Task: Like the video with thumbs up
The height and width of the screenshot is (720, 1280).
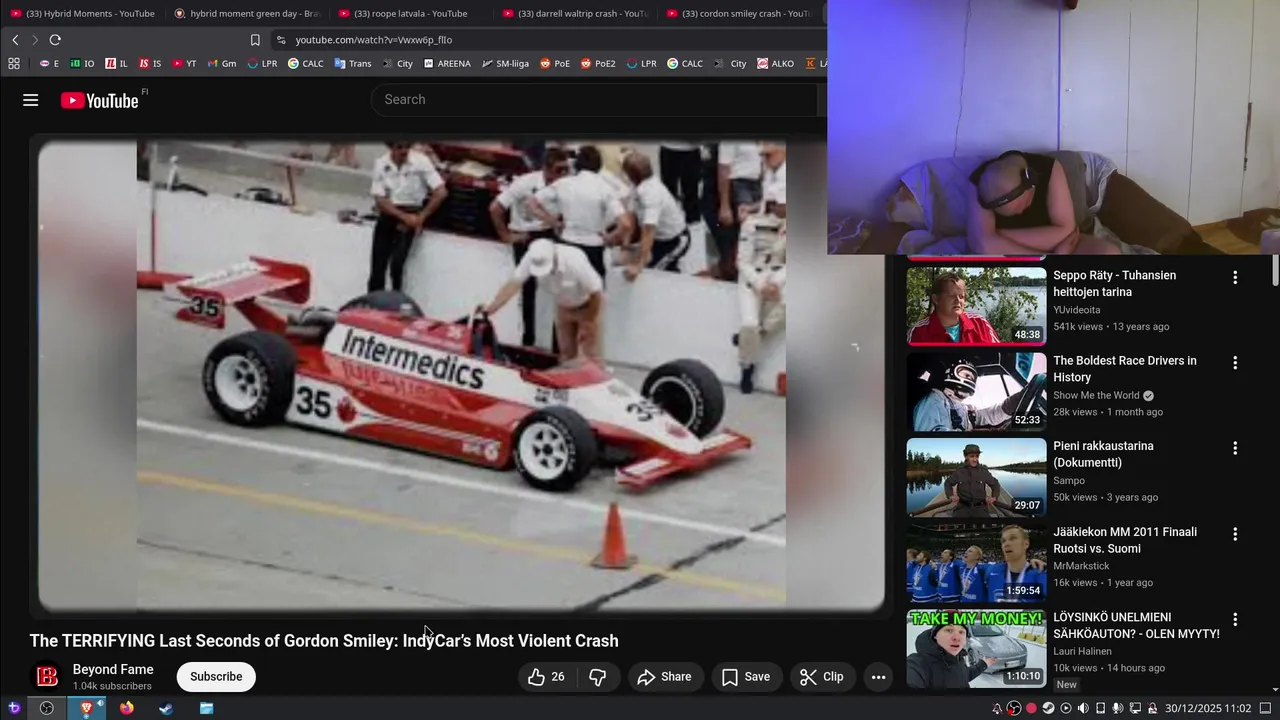Action: point(546,677)
